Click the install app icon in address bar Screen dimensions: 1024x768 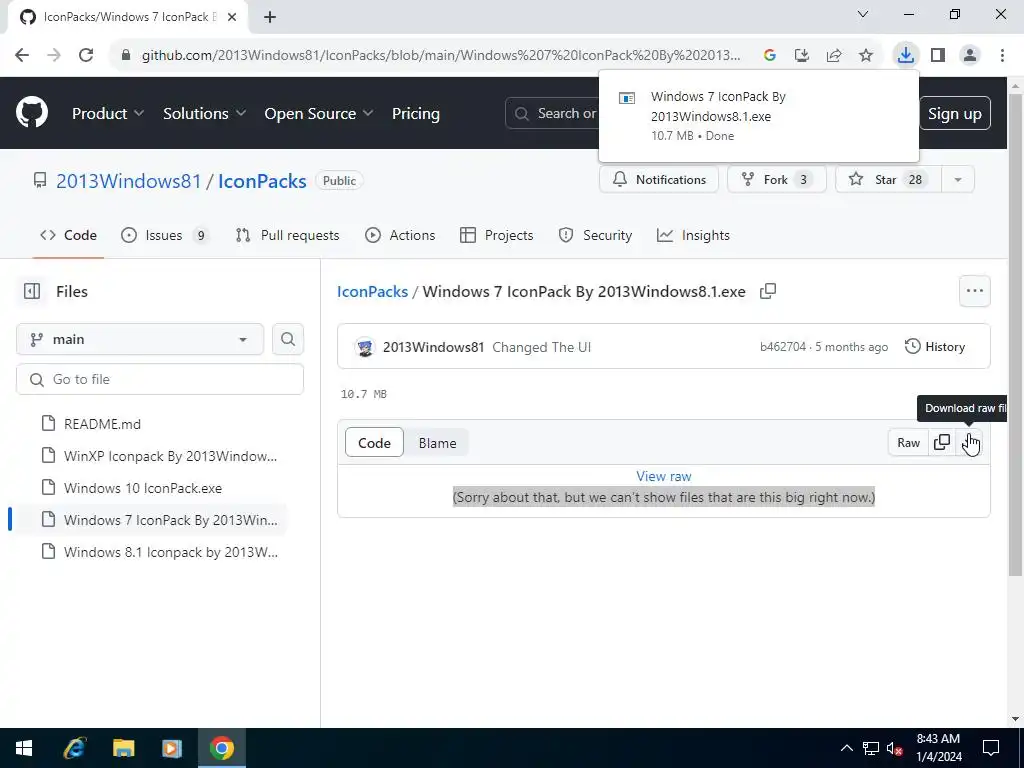click(802, 56)
